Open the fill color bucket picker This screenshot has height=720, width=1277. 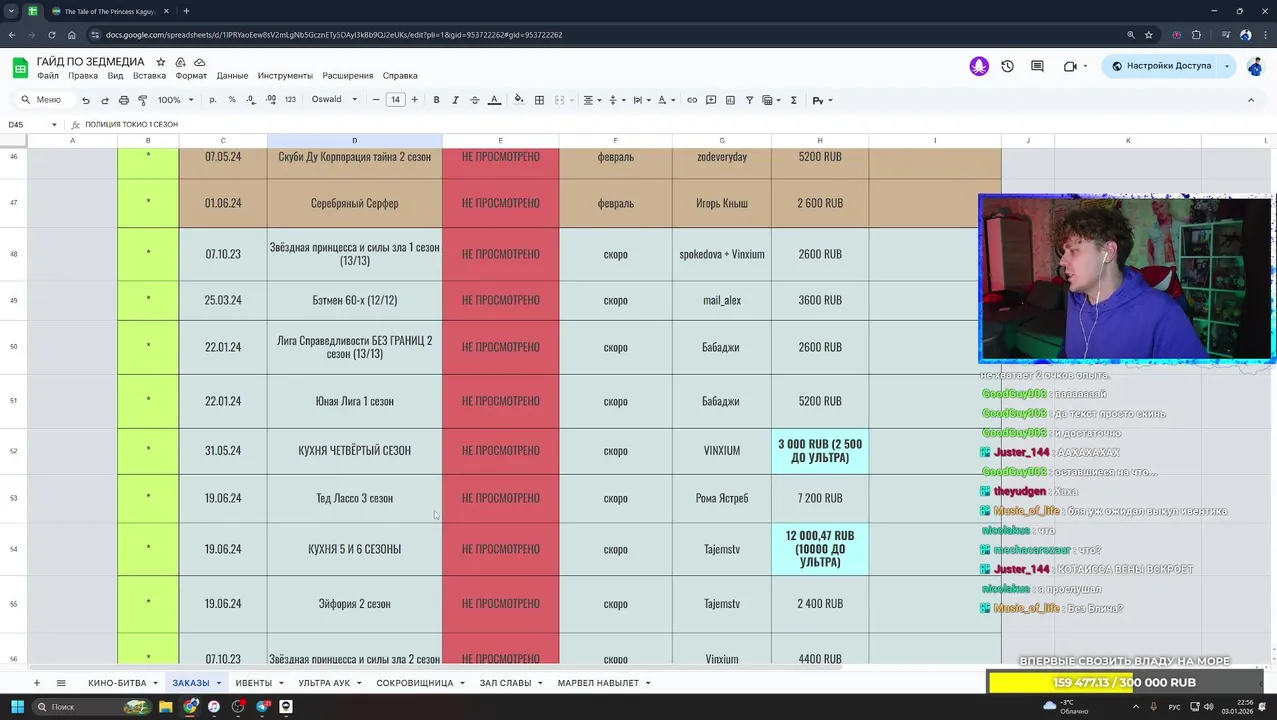(518, 100)
